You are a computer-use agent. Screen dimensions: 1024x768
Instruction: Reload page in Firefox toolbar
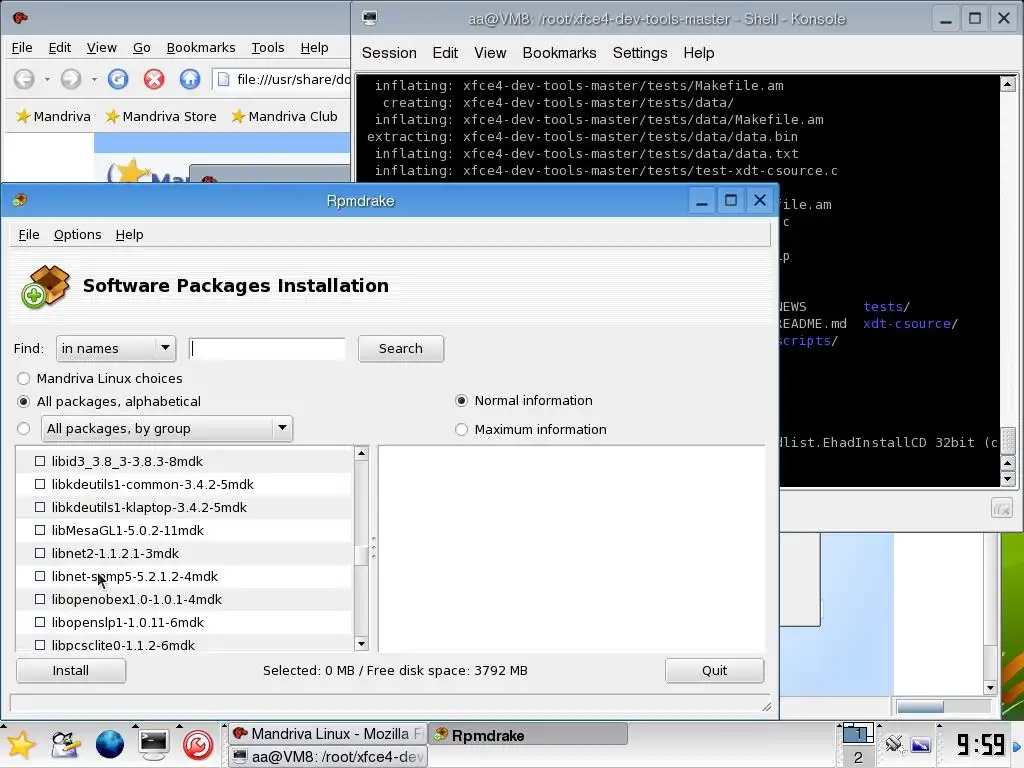118,80
